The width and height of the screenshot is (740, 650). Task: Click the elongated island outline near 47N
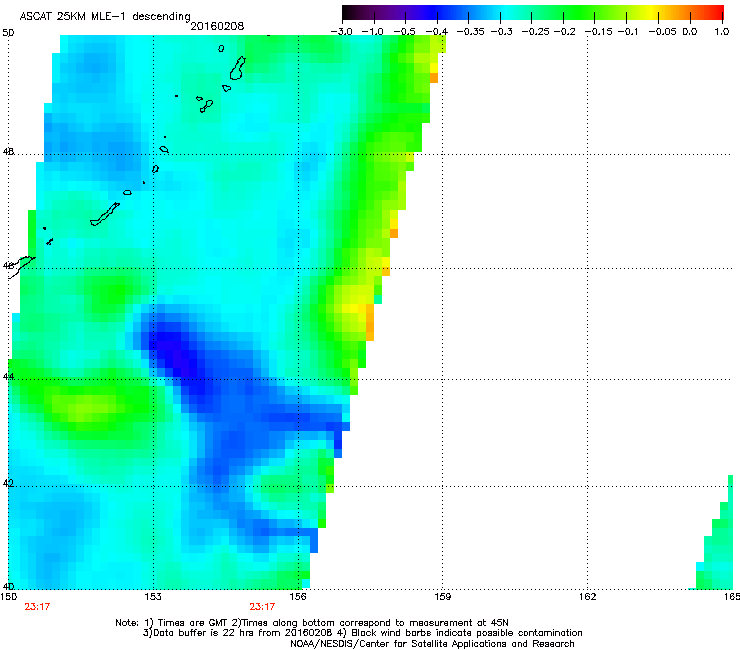click(105, 214)
